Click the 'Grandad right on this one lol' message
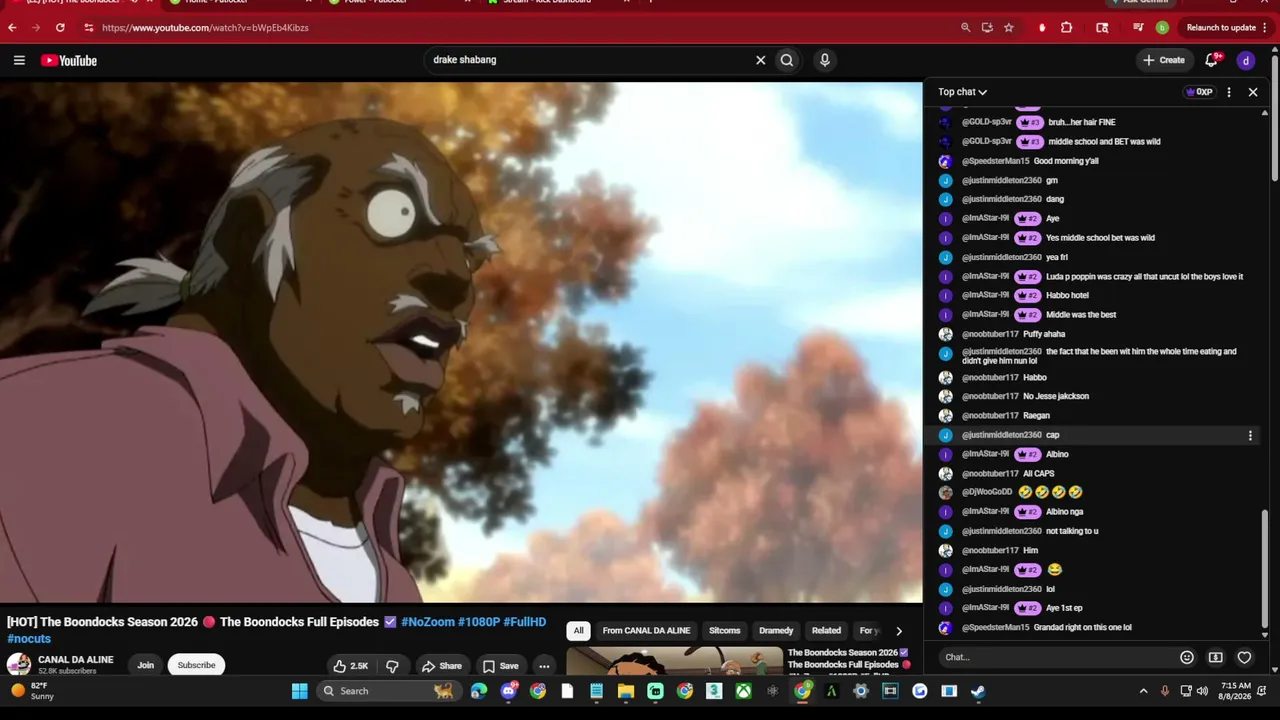1280x720 pixels. click(x=1082, y=628)
